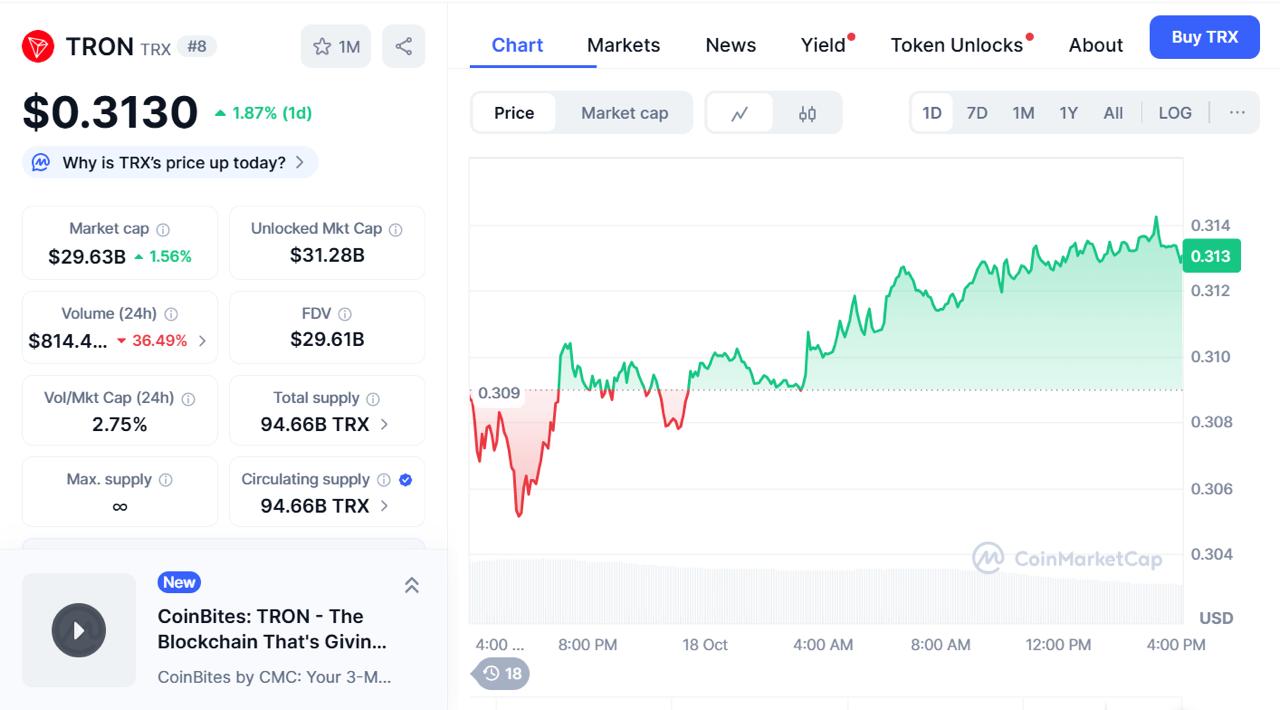Open the chart's three-dot more options
Screen dimensions: 1280x710
pyautogui.click(x=1237, y=112)
